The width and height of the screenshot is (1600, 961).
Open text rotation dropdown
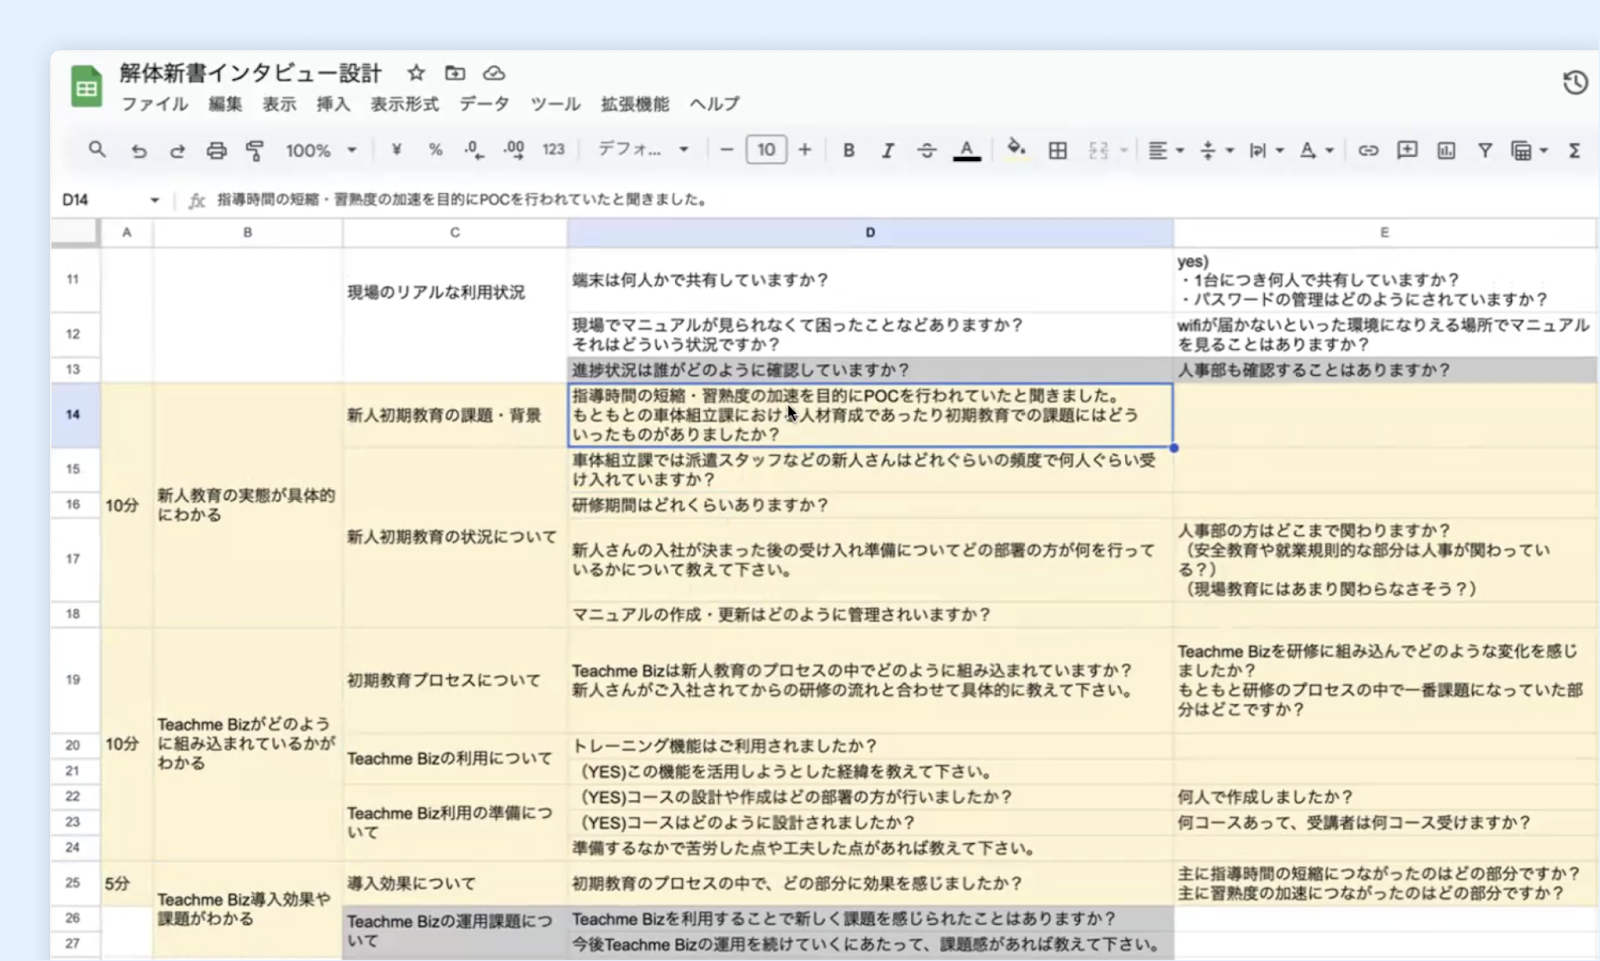(1316, 150)
